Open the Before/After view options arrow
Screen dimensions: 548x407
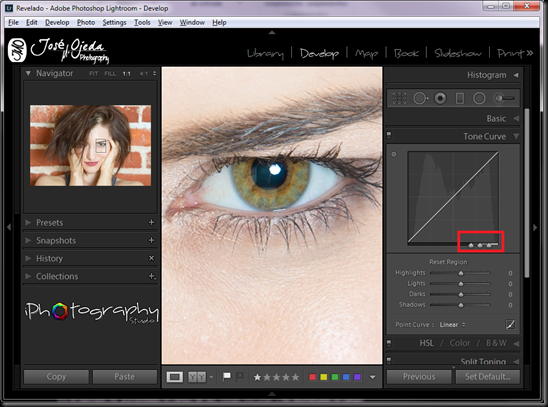[211, 377]
